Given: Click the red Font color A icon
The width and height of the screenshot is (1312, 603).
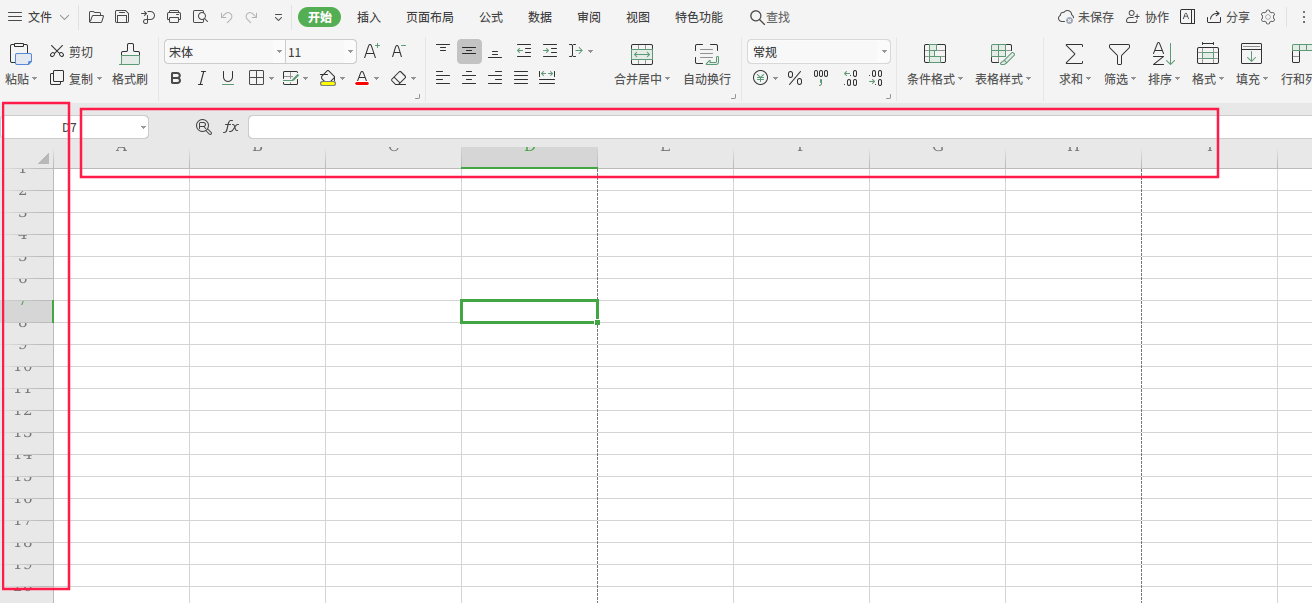Looking at the screenshot, I should [362, 78].
